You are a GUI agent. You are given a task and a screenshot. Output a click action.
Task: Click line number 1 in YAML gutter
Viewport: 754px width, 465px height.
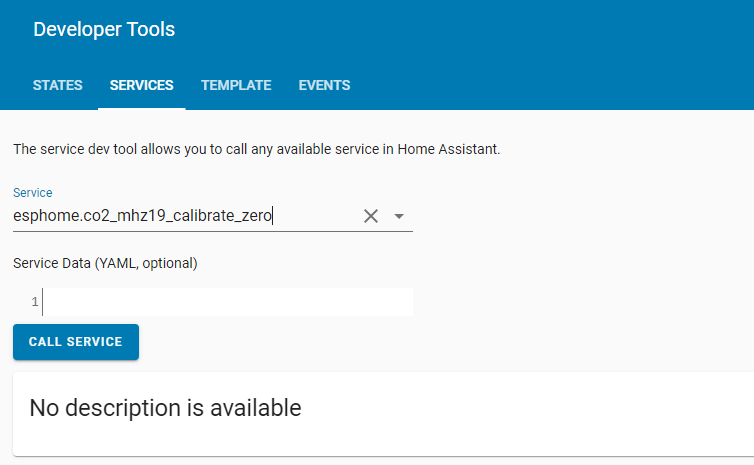pos(34,302)
